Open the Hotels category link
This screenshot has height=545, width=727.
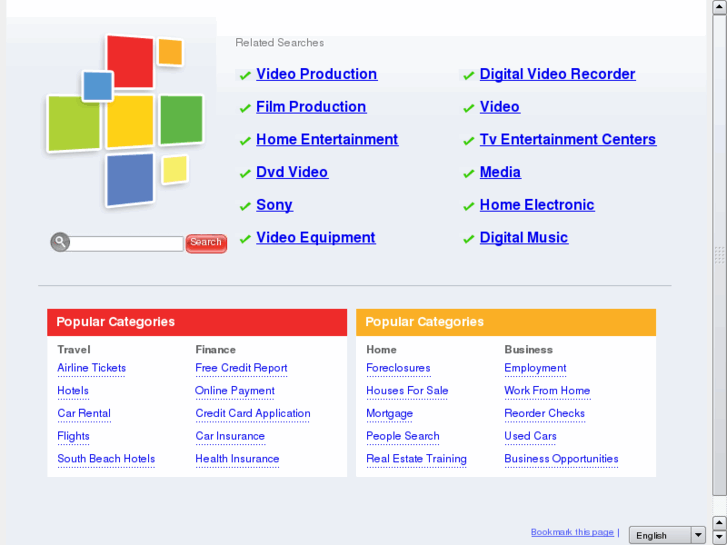pyautogui.click(x=73, y=391)
